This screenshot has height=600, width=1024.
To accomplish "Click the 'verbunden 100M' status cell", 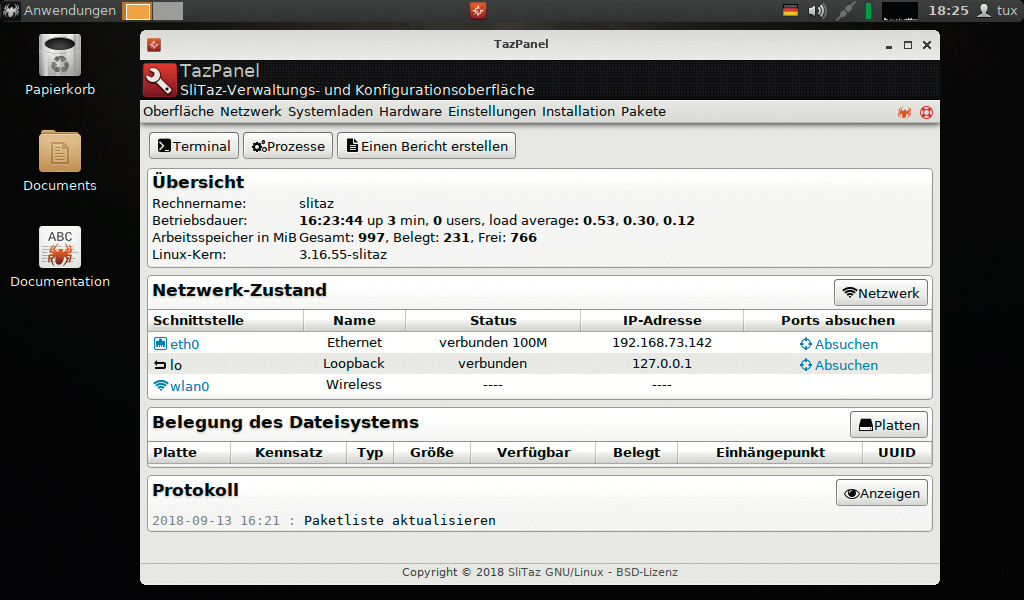I will pos(493,343).
